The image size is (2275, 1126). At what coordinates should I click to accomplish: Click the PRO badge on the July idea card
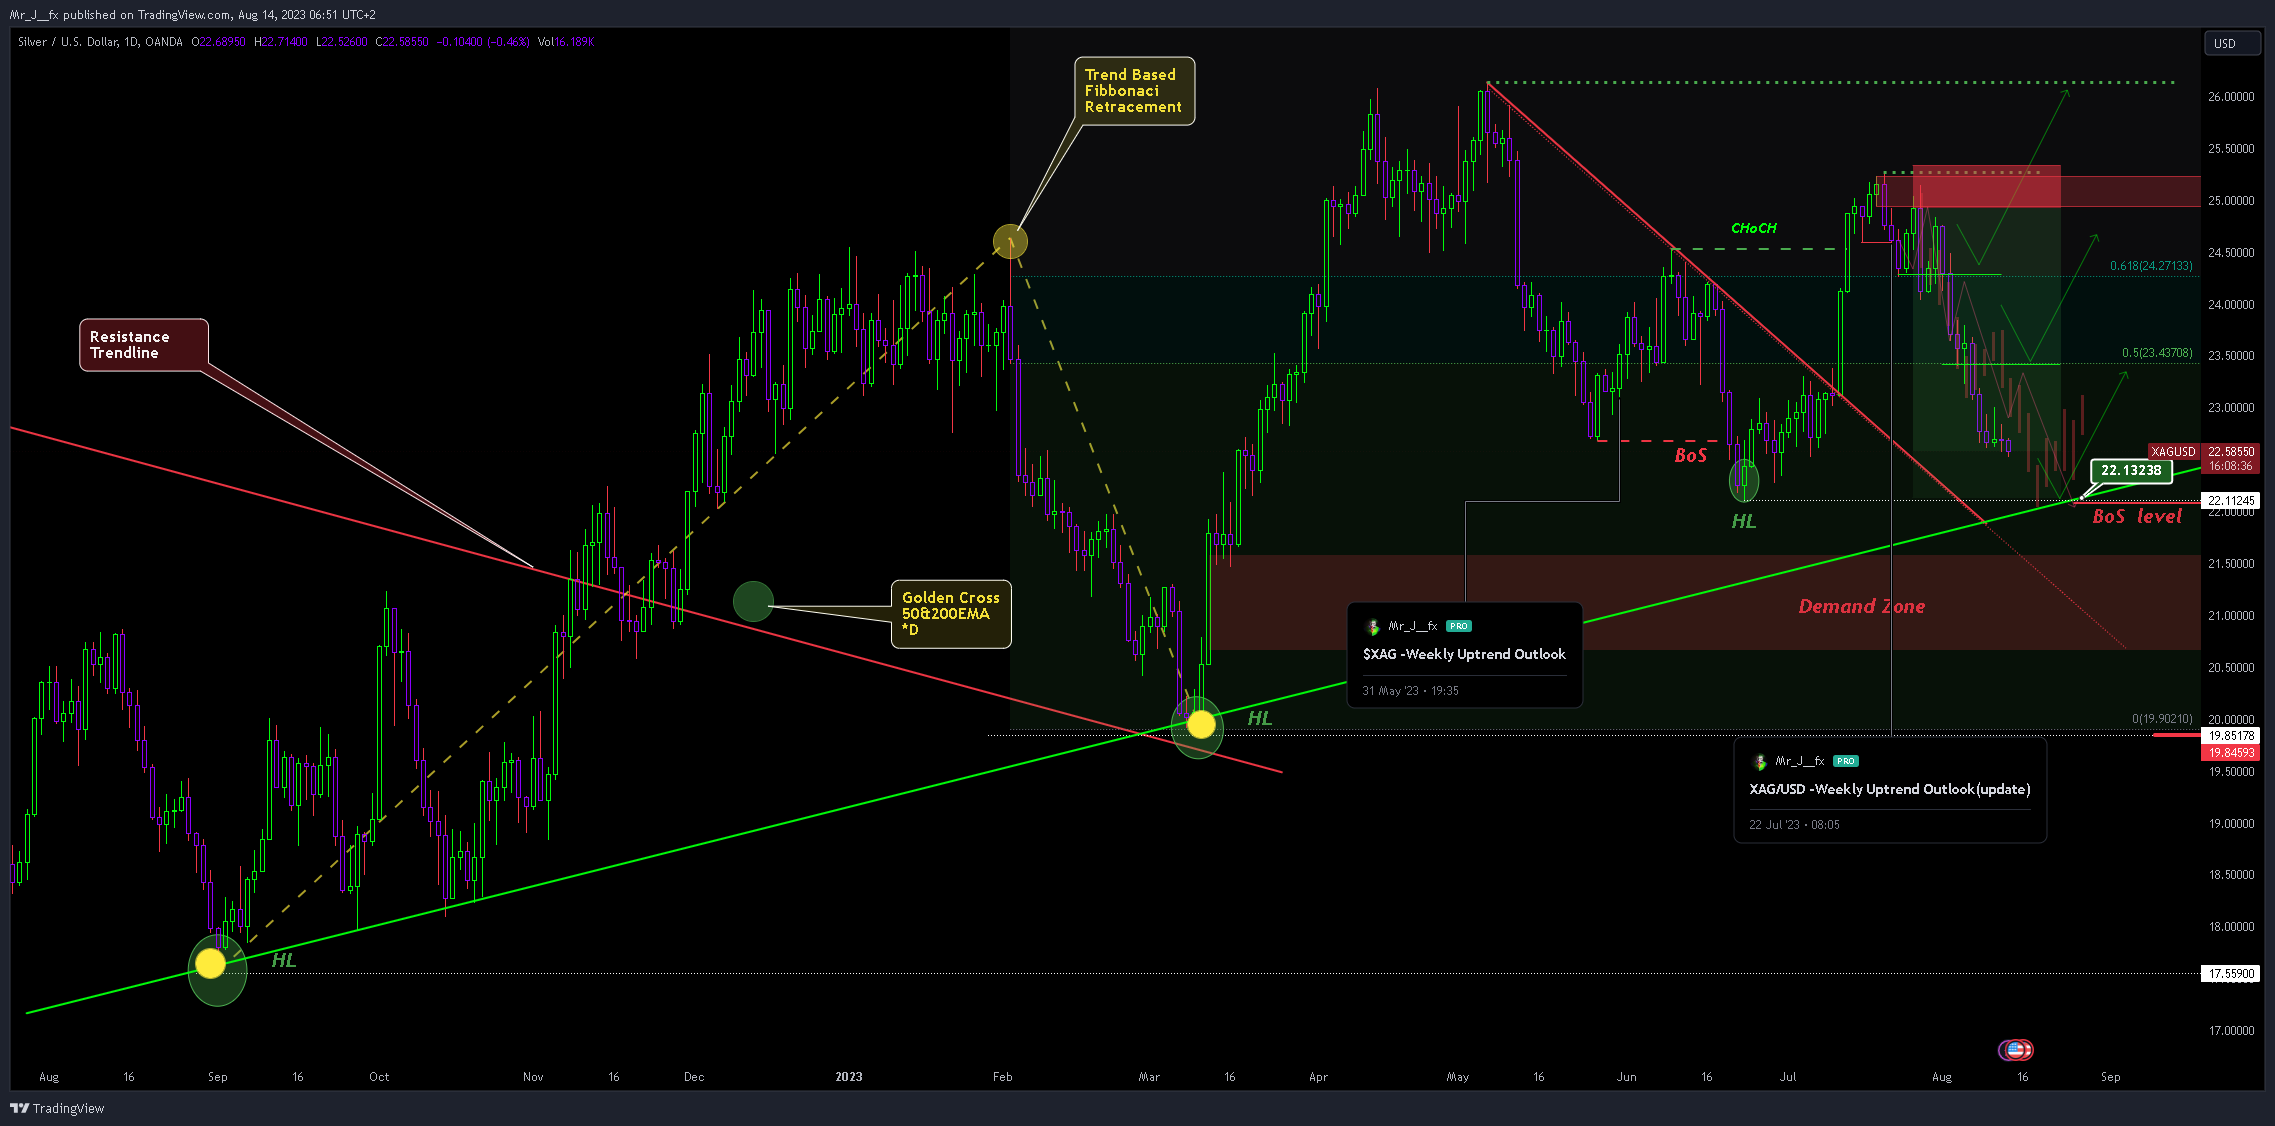click(1845, 761)
